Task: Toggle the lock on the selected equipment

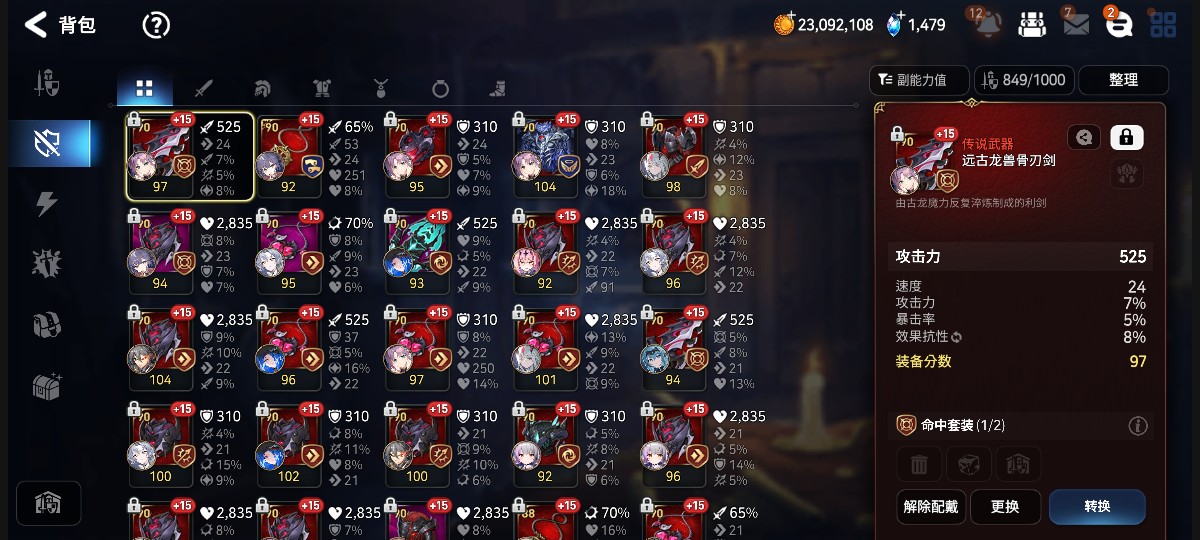Action: (x=1126, y=138)
